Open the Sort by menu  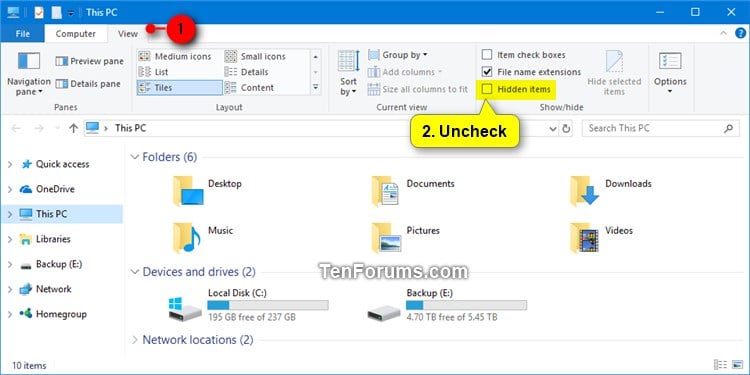348,73
